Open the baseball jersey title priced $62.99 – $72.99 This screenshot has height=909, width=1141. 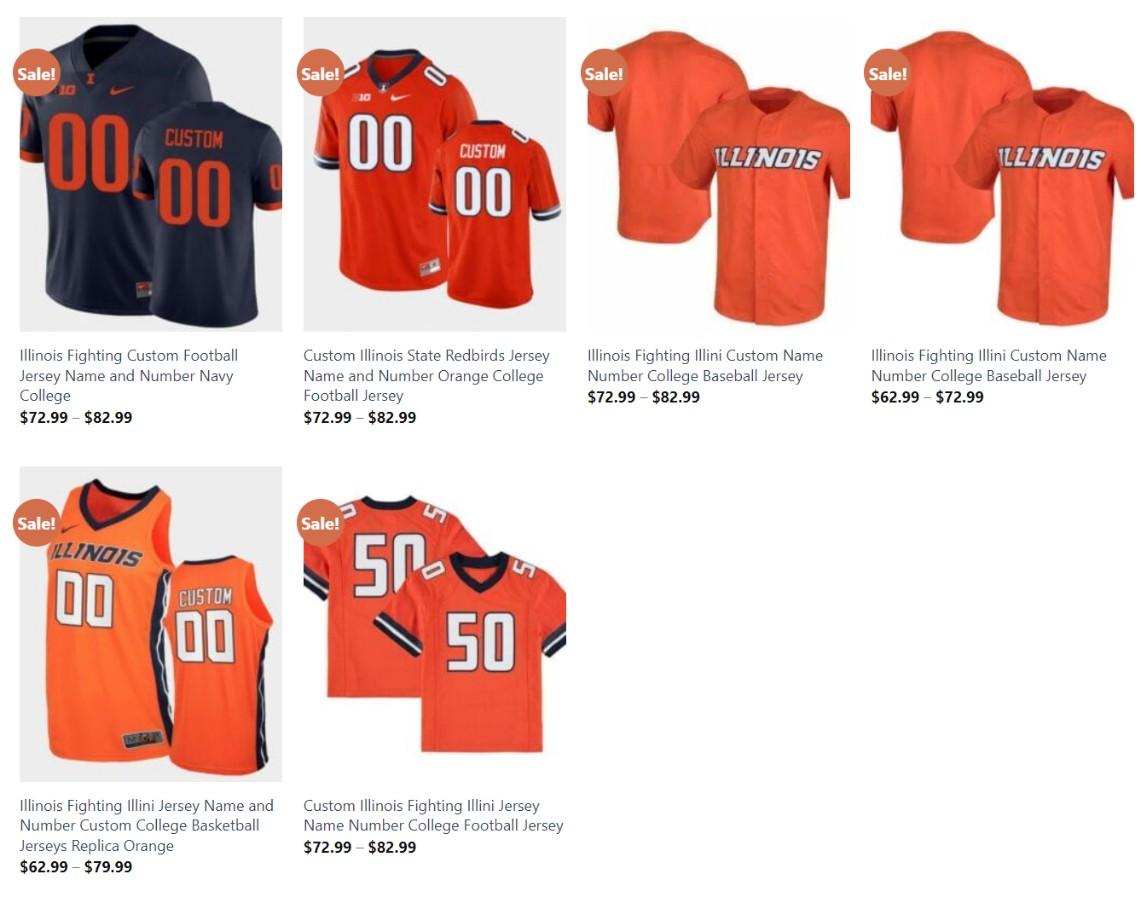(x=989, y=365)
